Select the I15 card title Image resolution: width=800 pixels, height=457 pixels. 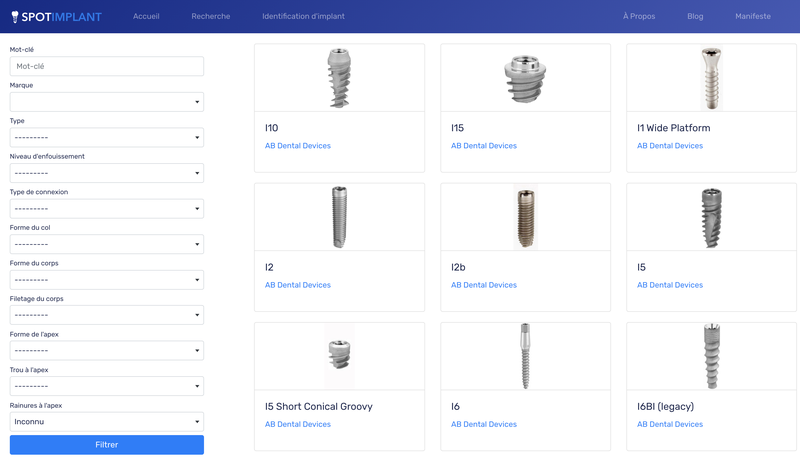point(457,128)
